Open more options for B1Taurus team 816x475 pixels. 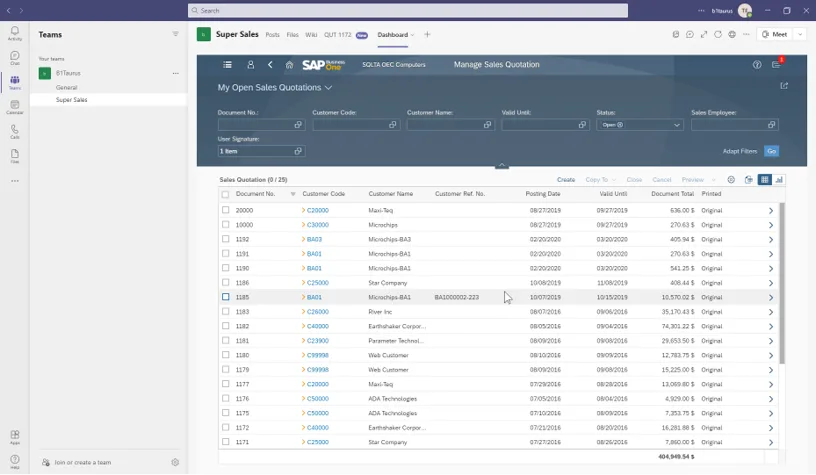coord(175,73)
